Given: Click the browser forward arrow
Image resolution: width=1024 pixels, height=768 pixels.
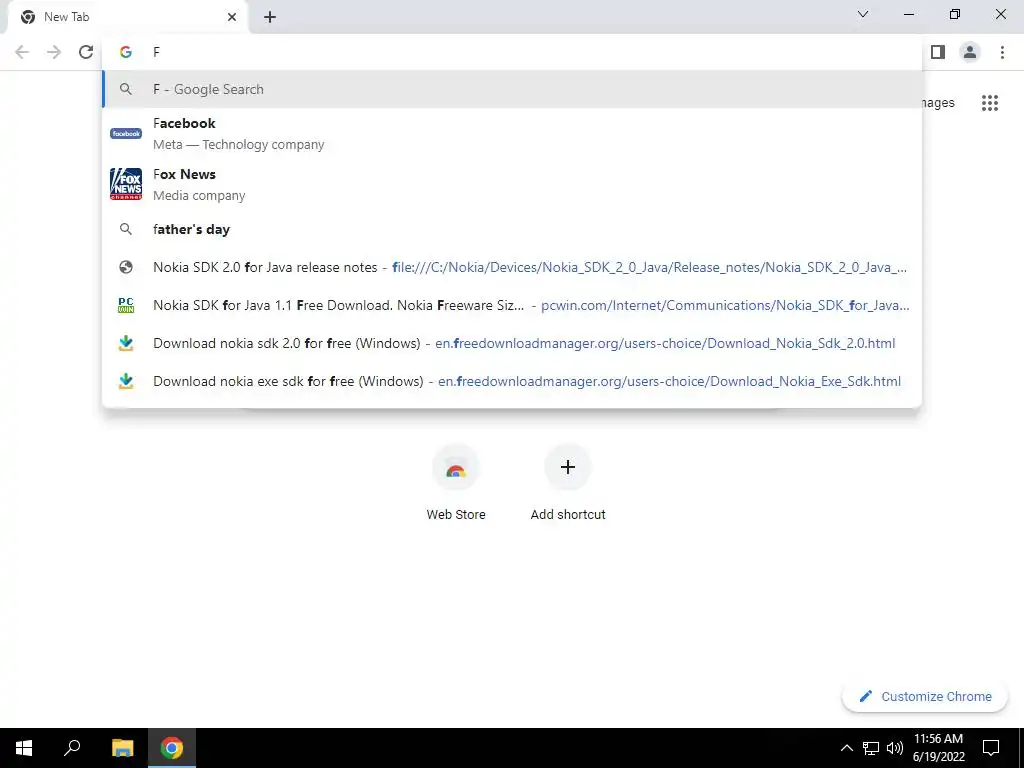Looking at the screenshot, I should [x=54, y=52].
